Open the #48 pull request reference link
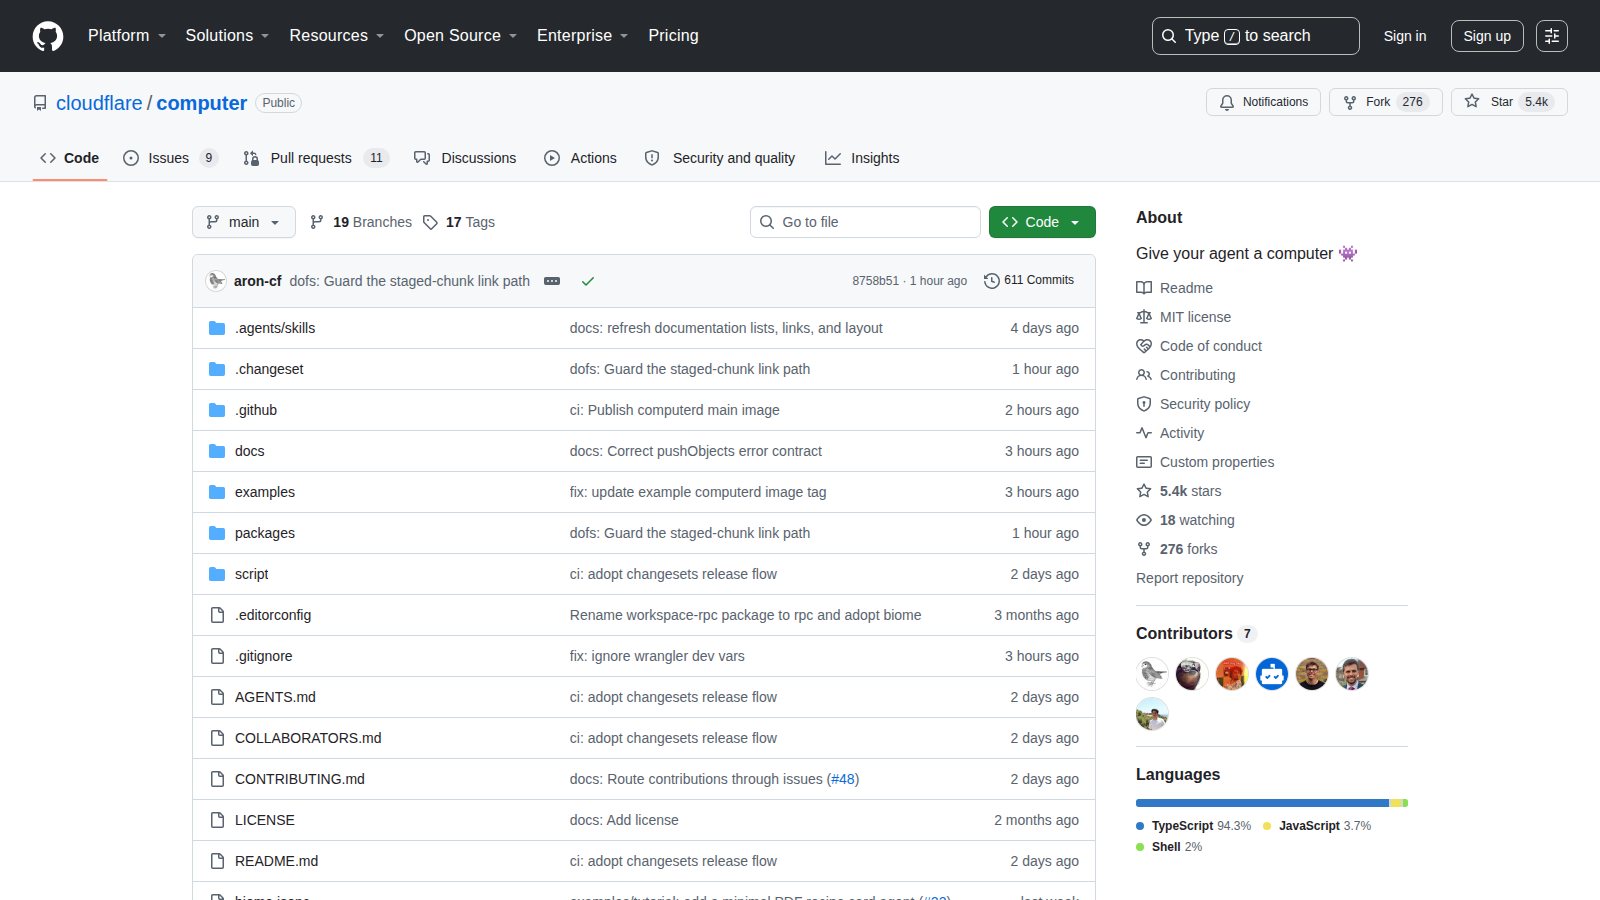The width and height of the screenshot is (1600, 900). 843,779
